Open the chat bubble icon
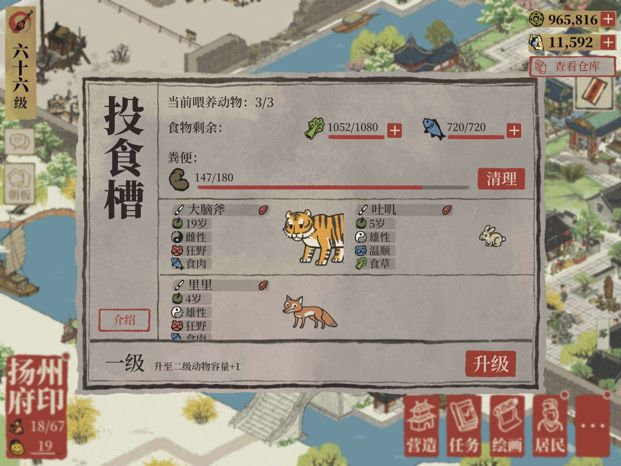The width and height of the screenshot is (621, 466). coord(20,141)
